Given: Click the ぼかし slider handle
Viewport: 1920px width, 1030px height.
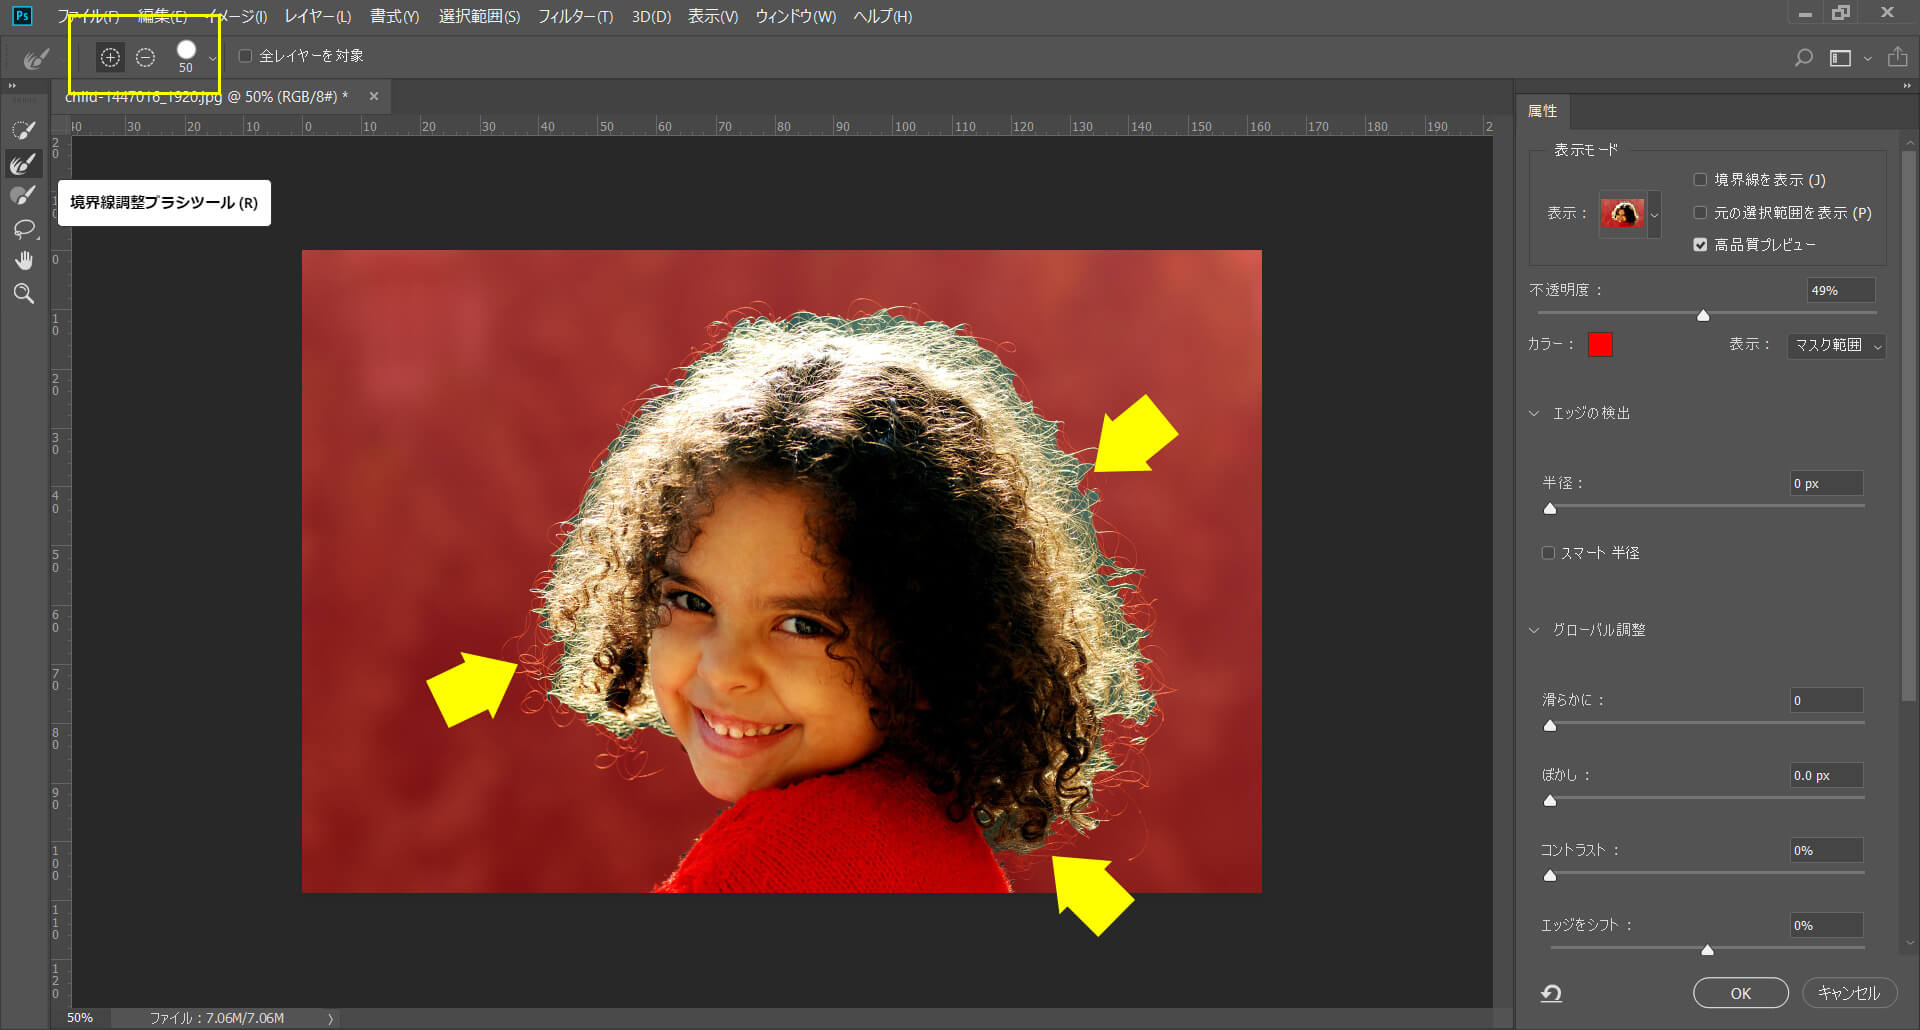Looking at the screenshot, I should coord(1550,800).
